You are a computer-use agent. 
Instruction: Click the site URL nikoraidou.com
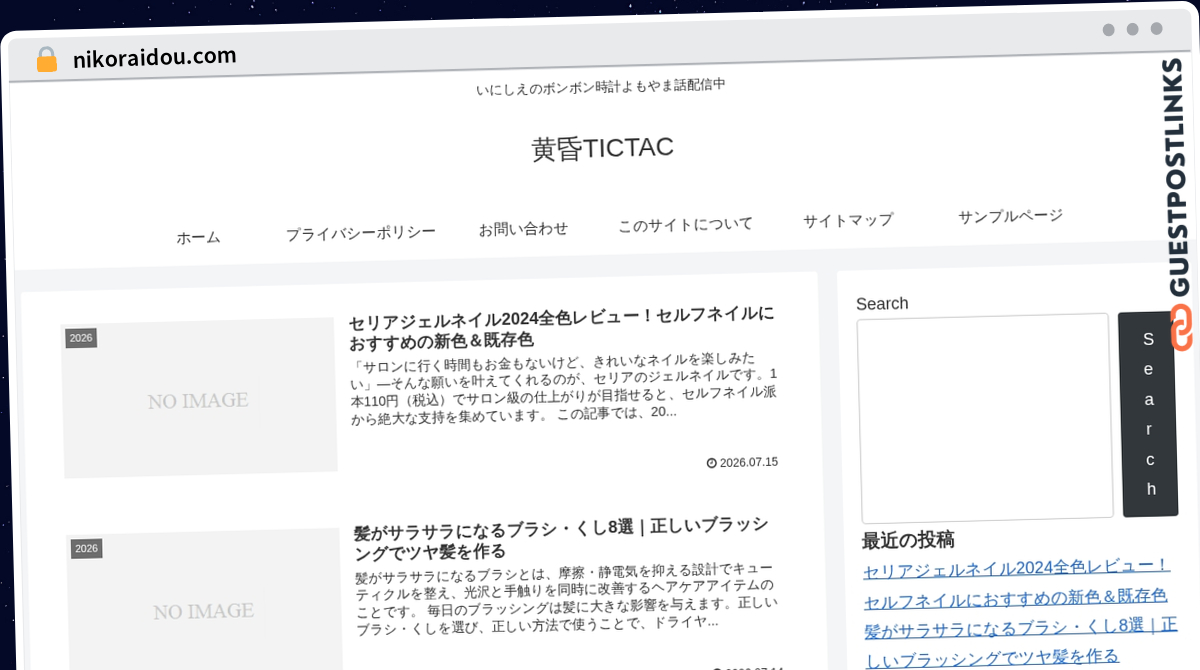point(155,57)
